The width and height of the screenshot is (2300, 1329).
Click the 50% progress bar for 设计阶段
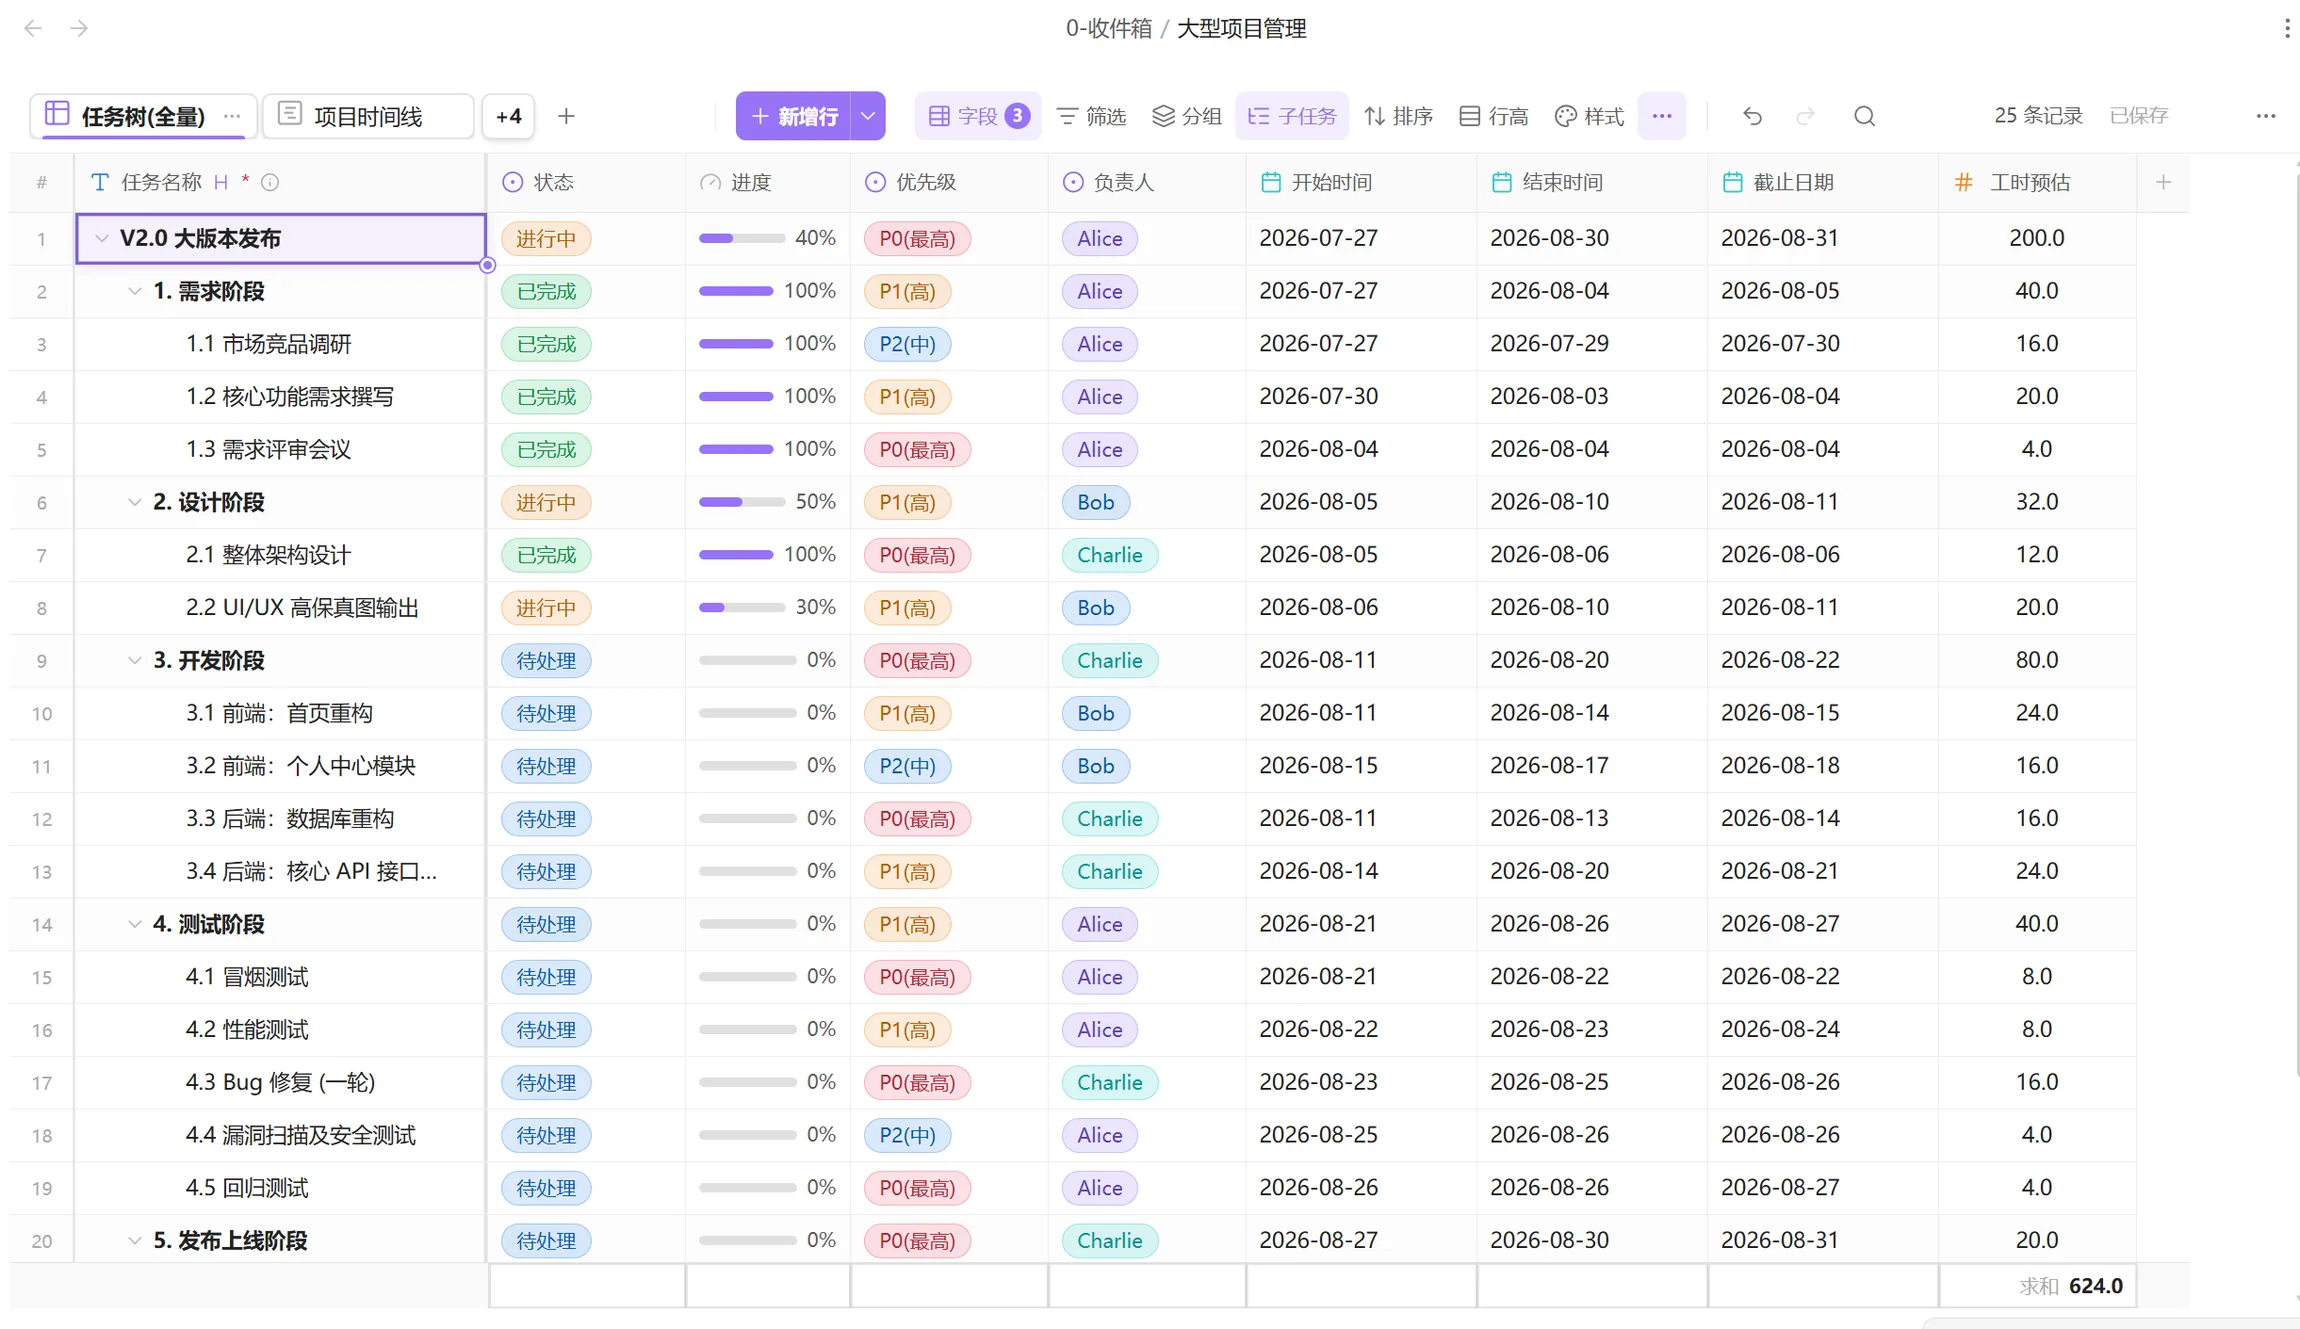(x=742, y=502)
